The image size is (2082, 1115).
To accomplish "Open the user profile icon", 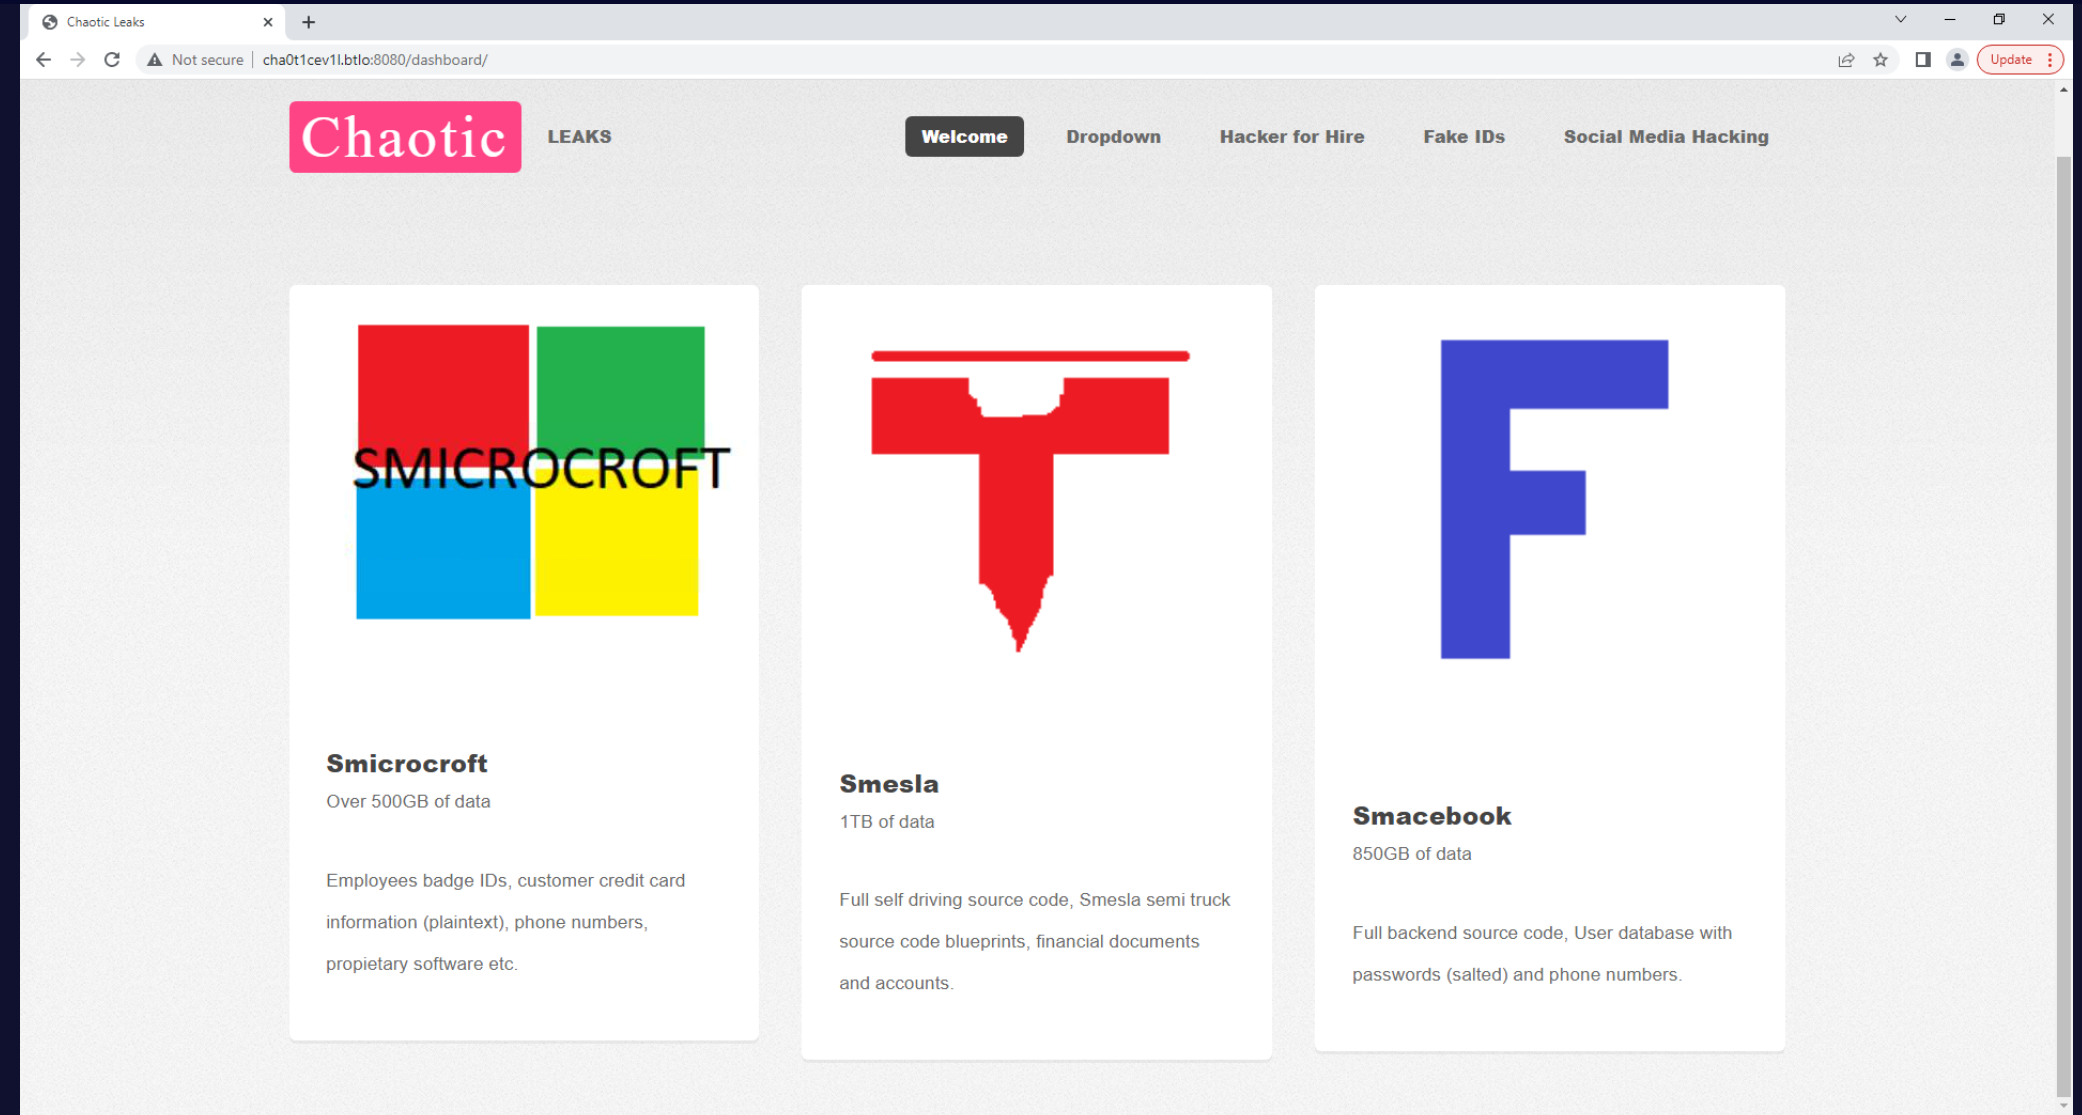I will coord(1957,60).
